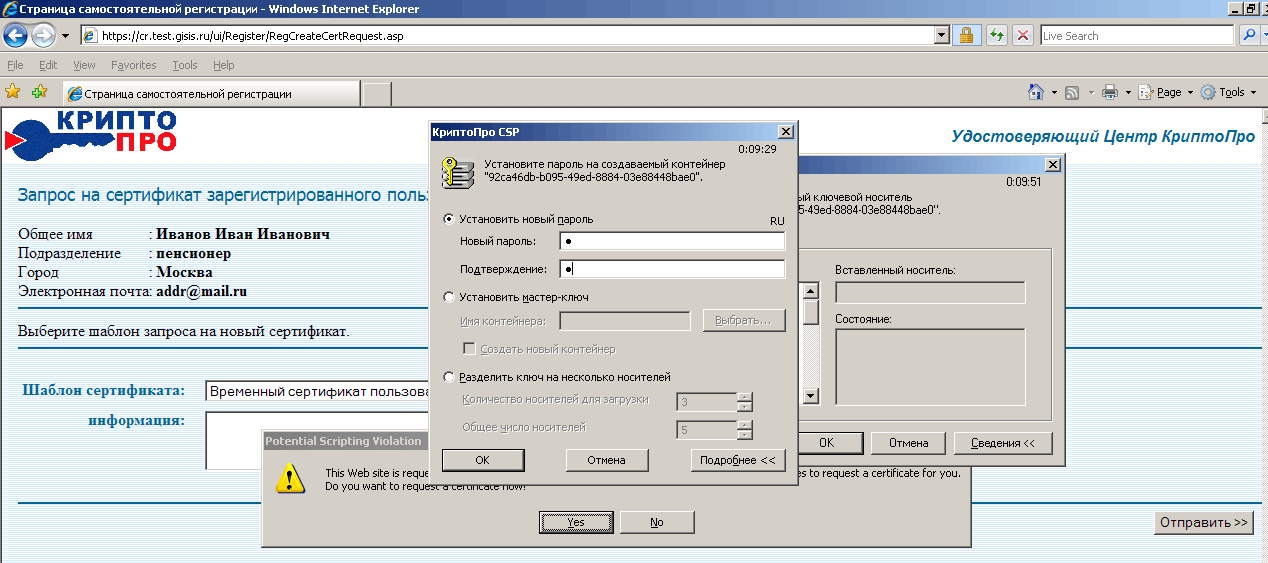Click the RSS feeds icon
Image resolution: width=1268 pixels, height=563 pixels.
[1072, 92]
